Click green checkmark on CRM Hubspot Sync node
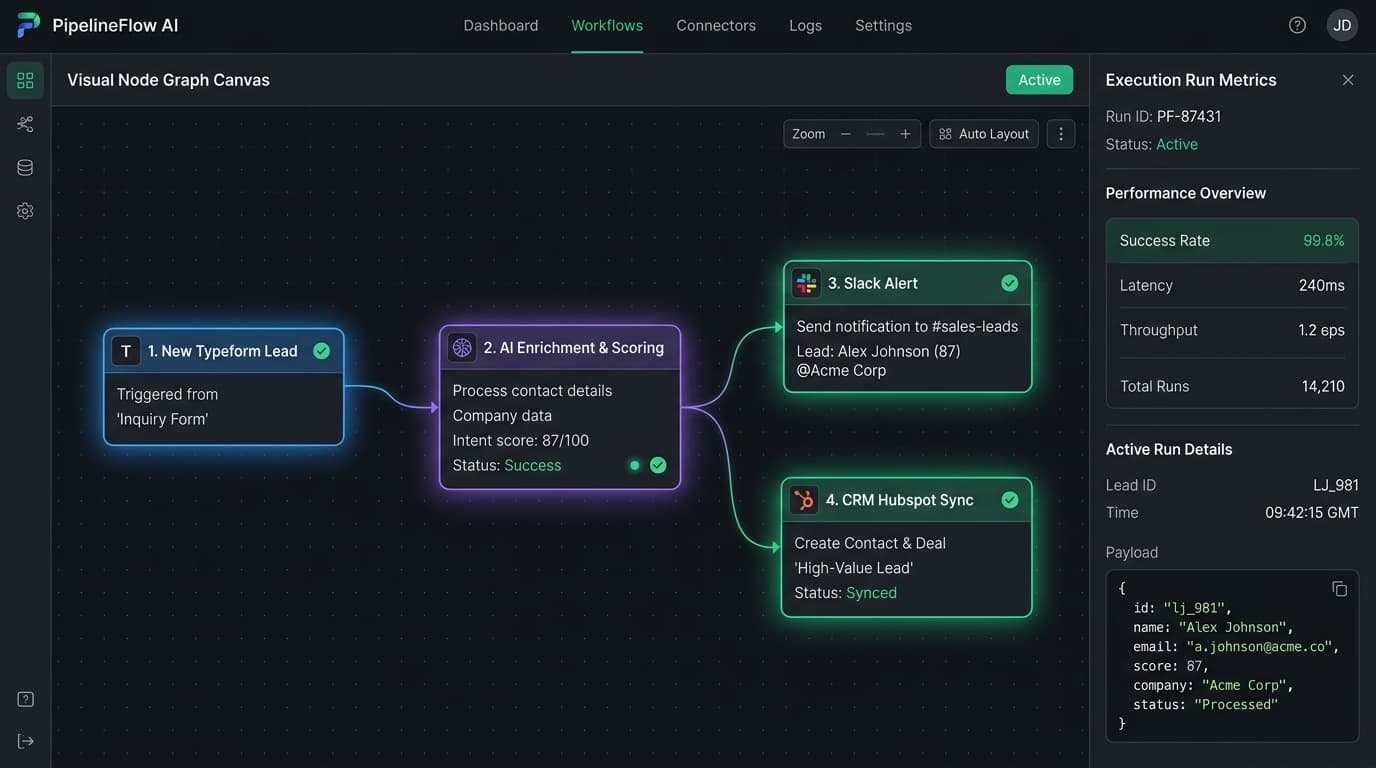Screen dimensions: 1376x768 pos(1010,500)
